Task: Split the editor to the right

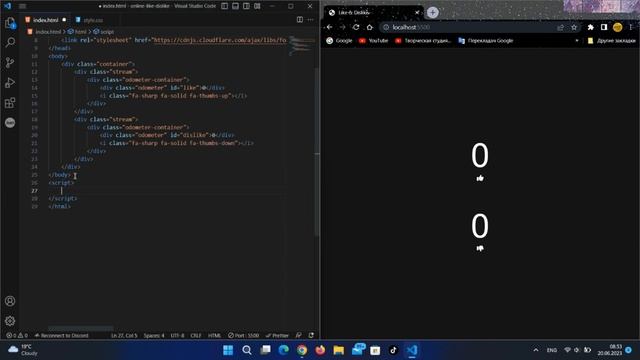Action: click(x=300, y=20)
